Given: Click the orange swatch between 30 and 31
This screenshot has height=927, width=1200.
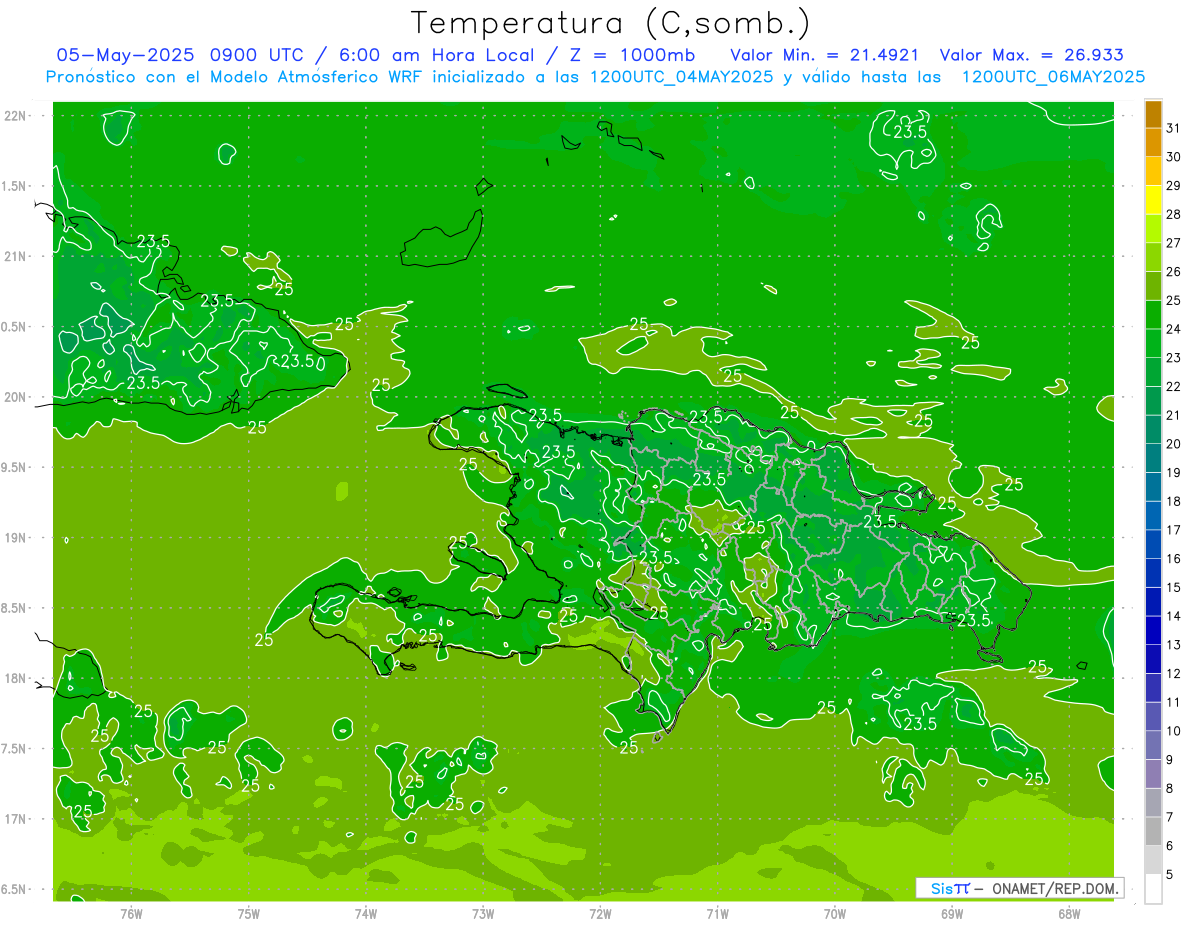Looking at the screenshot, I should [x=1153, y=142].
